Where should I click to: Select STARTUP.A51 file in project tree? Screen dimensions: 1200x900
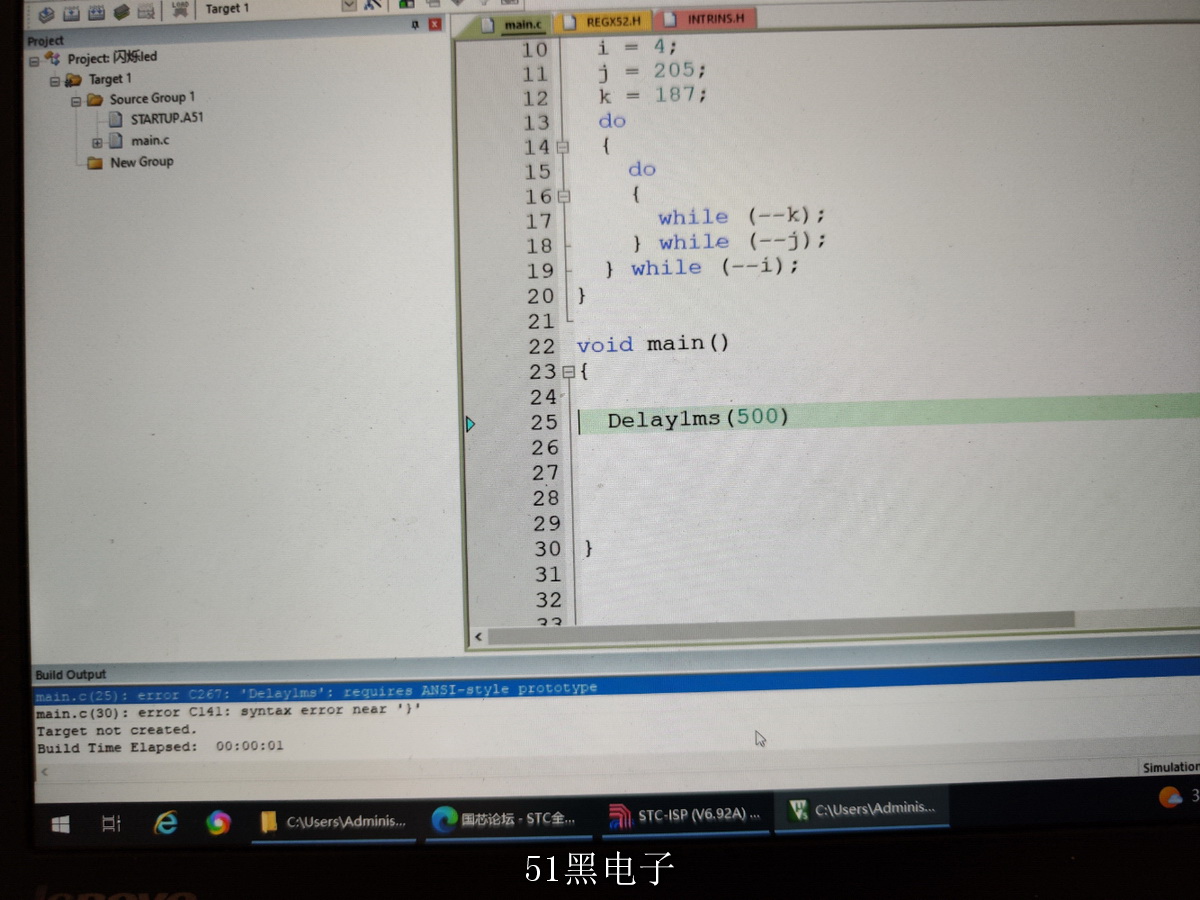(167, 119)
